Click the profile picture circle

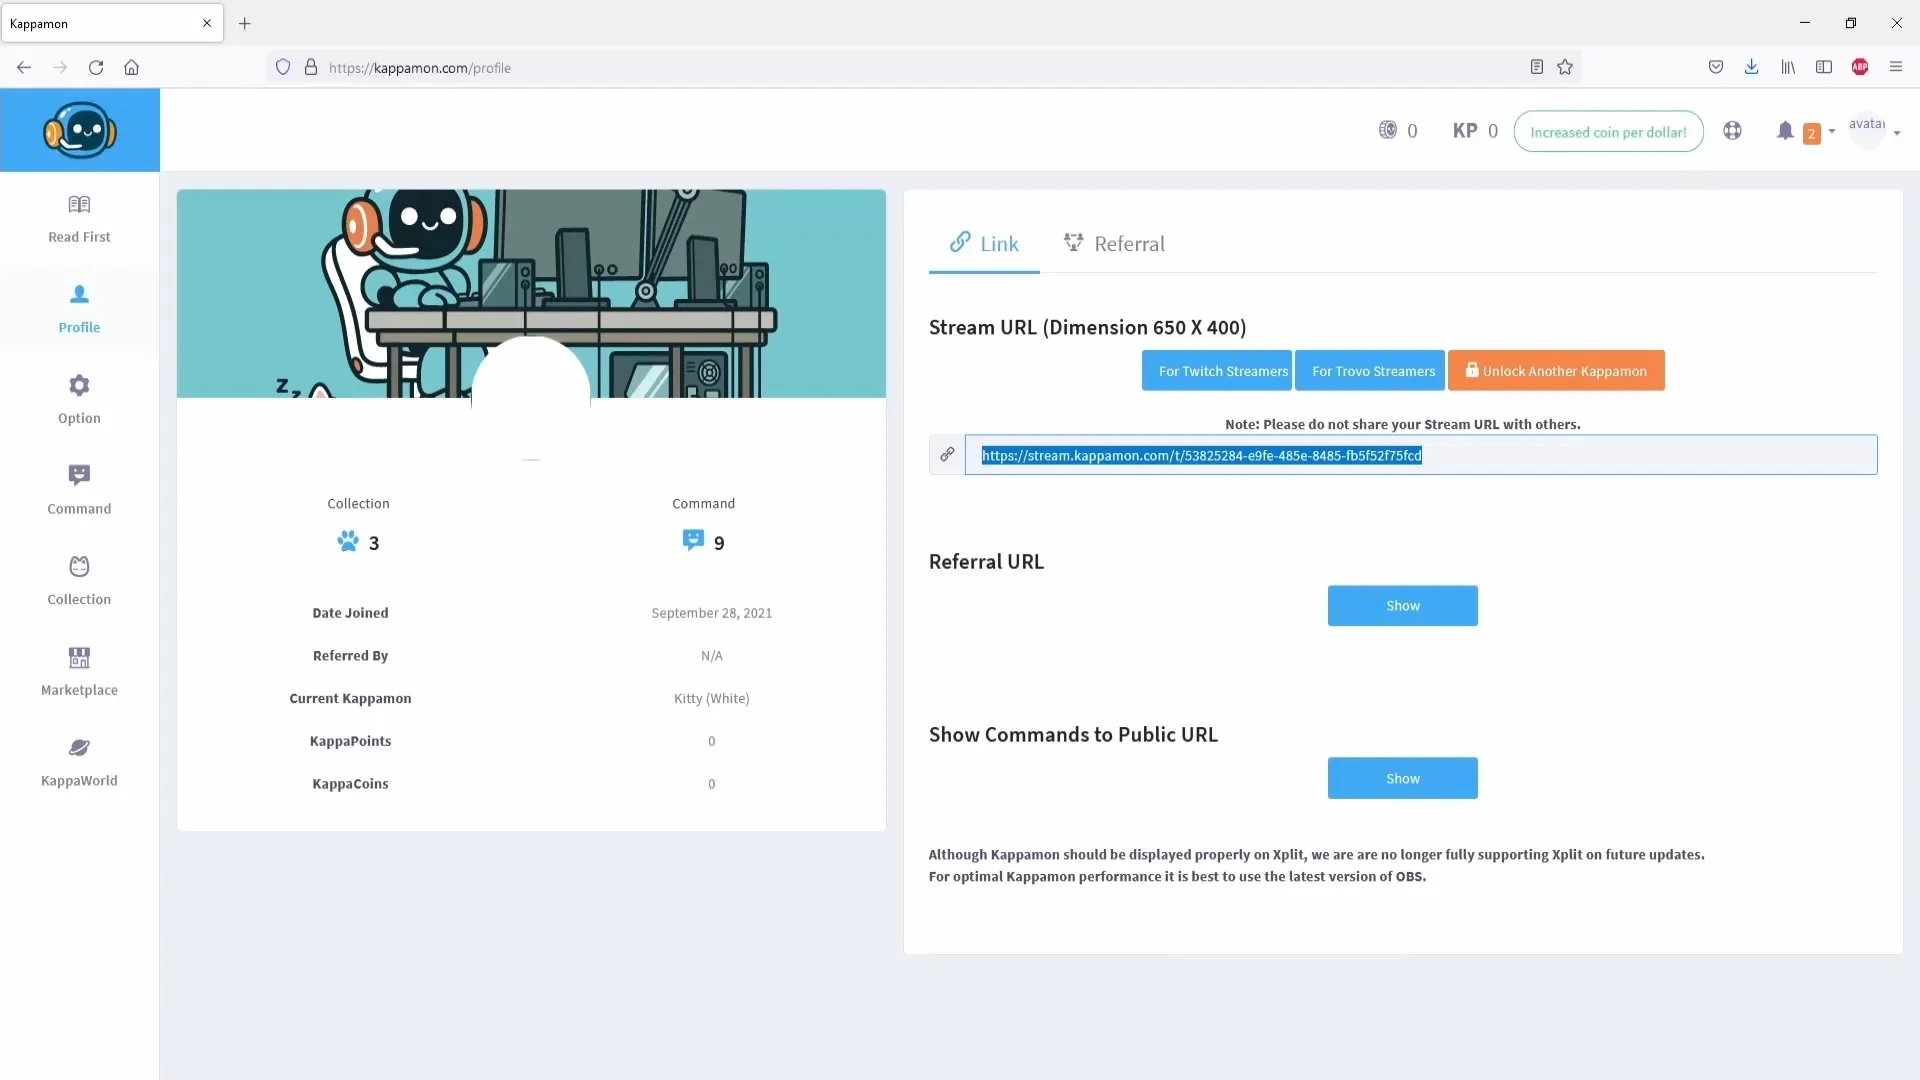(x=531, y=395)
